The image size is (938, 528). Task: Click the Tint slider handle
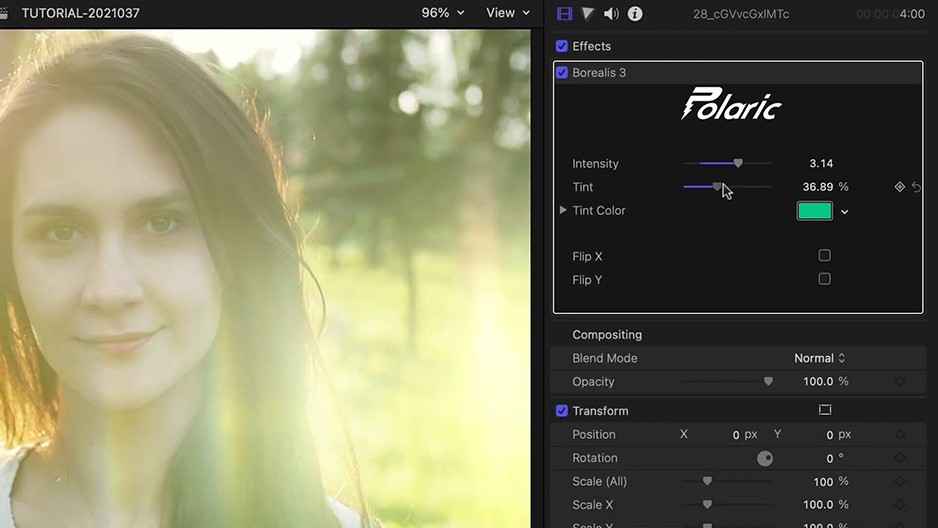(x=717, y=187)
